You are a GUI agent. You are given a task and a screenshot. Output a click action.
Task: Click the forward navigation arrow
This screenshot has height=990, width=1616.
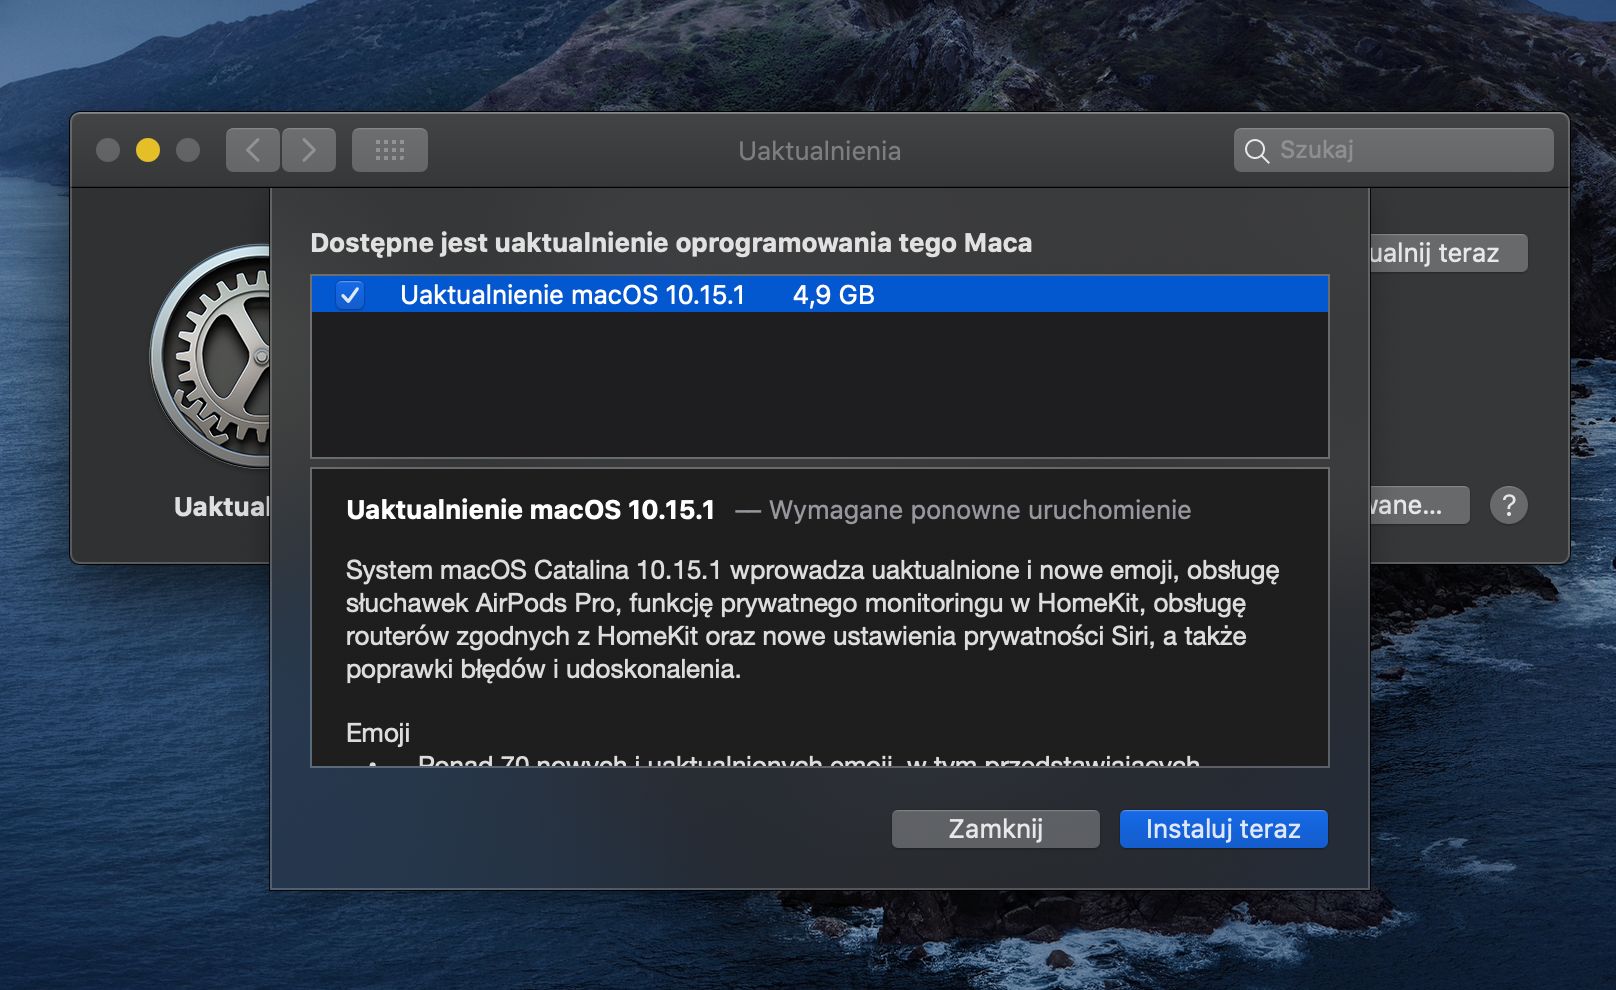click(x=309, y=150)
